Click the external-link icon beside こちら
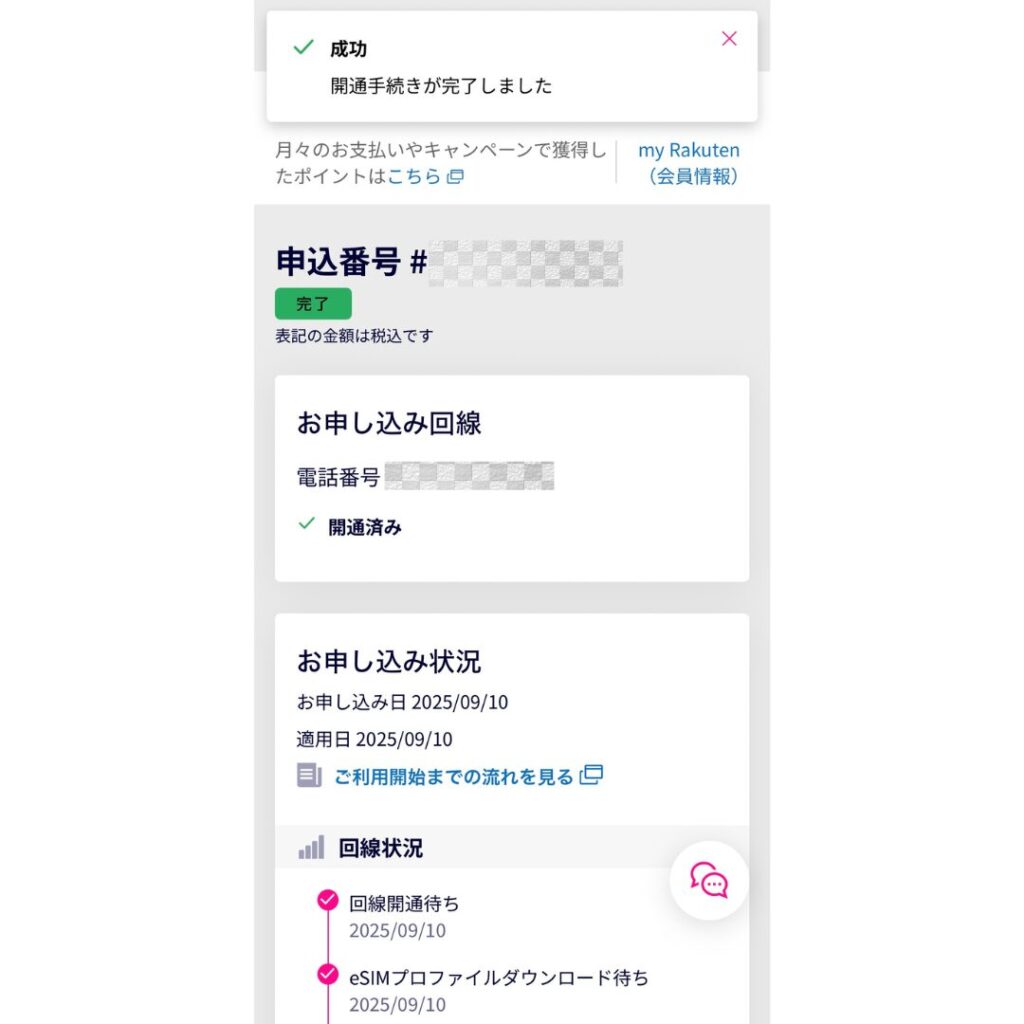 [455, 177]
